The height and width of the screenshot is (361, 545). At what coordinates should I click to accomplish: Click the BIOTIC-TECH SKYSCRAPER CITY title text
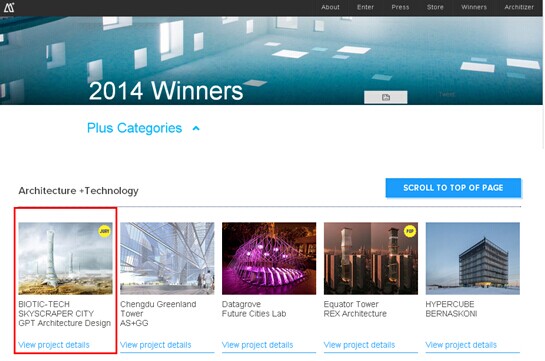click(56, 309)
